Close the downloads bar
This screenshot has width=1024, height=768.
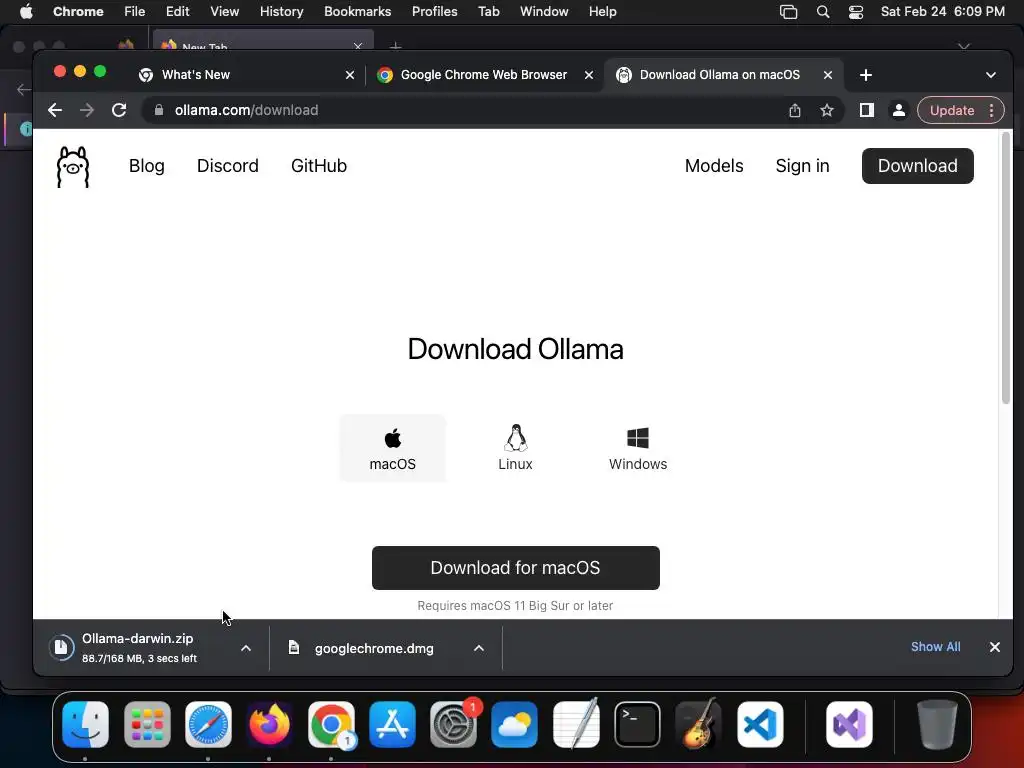click(x=995, y=647)
